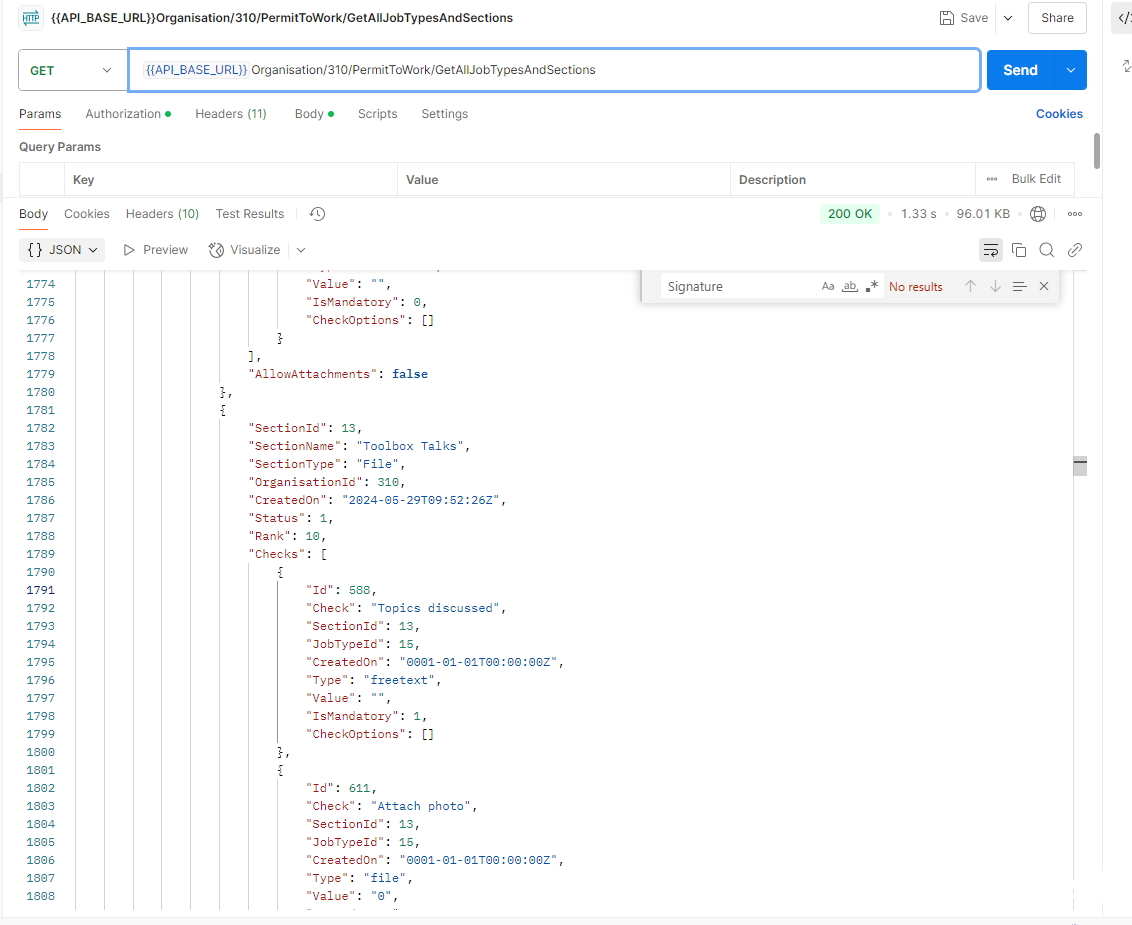The width and height of the screenshot is (1132, 925).
Task: Open the JSON format dropdown
Action: tap(64, 250)
